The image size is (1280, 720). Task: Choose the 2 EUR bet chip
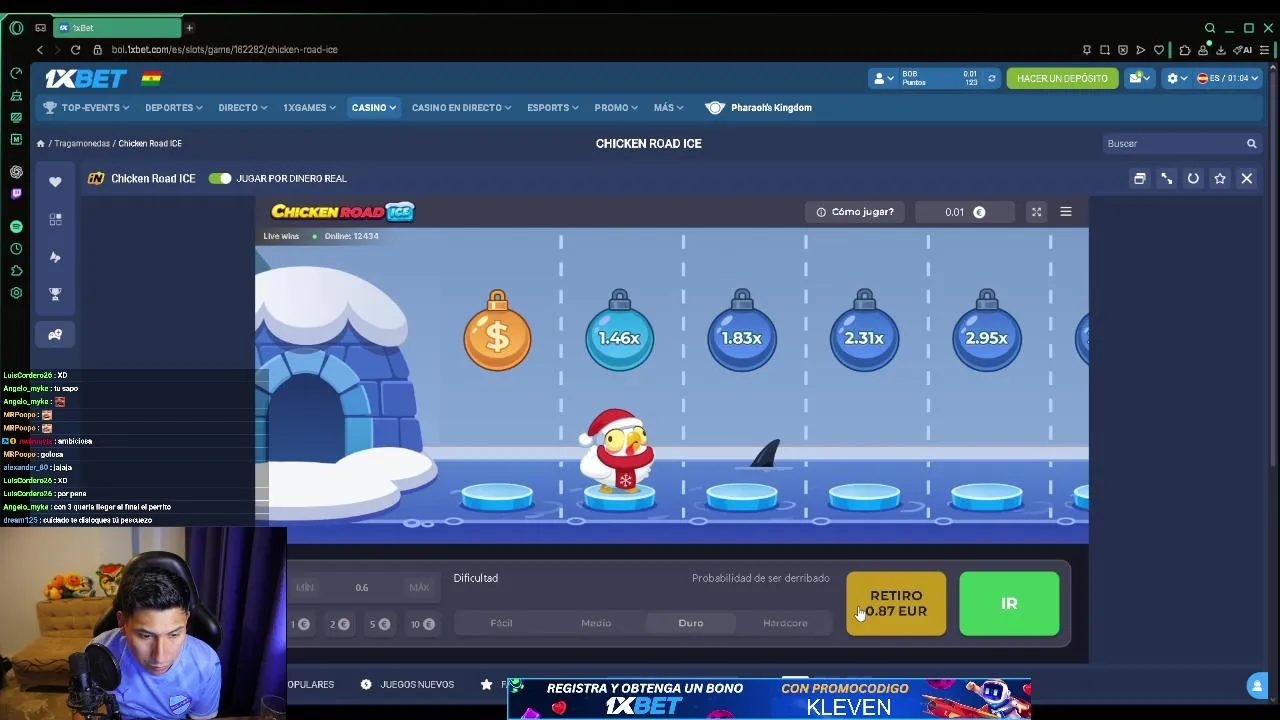pyautogui.click(x=339, y=624)
